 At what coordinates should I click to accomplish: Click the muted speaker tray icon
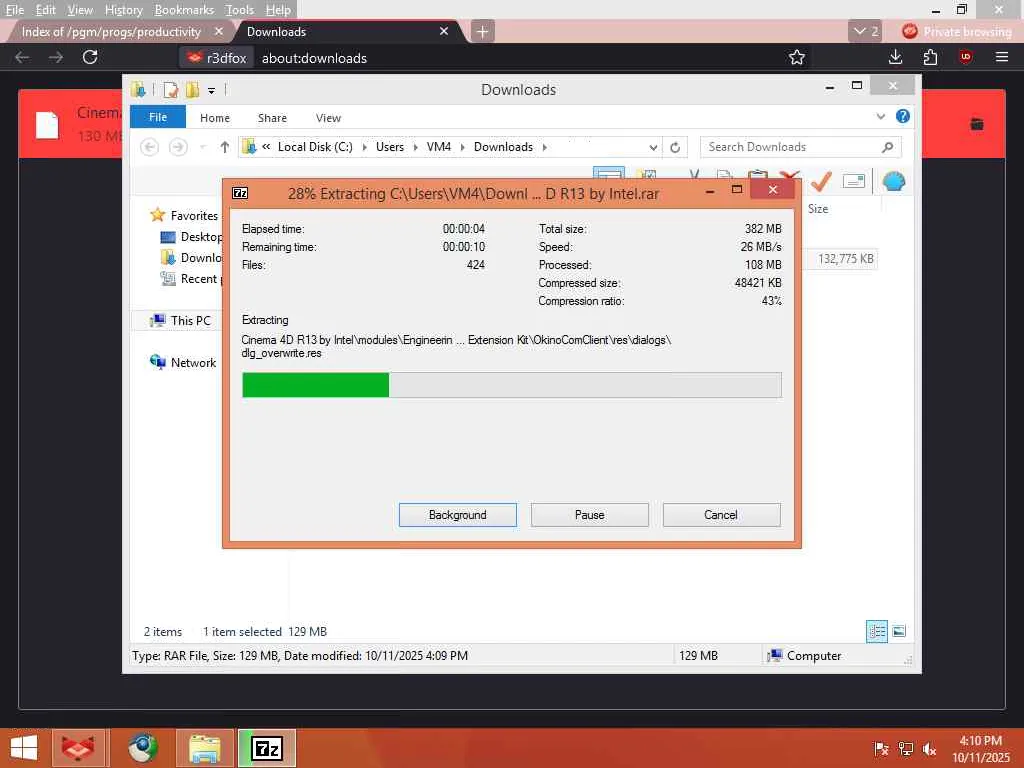pos(929,749)
